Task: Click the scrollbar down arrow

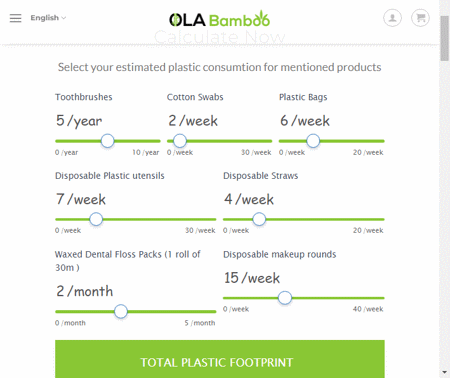Action: coord(444,372)
